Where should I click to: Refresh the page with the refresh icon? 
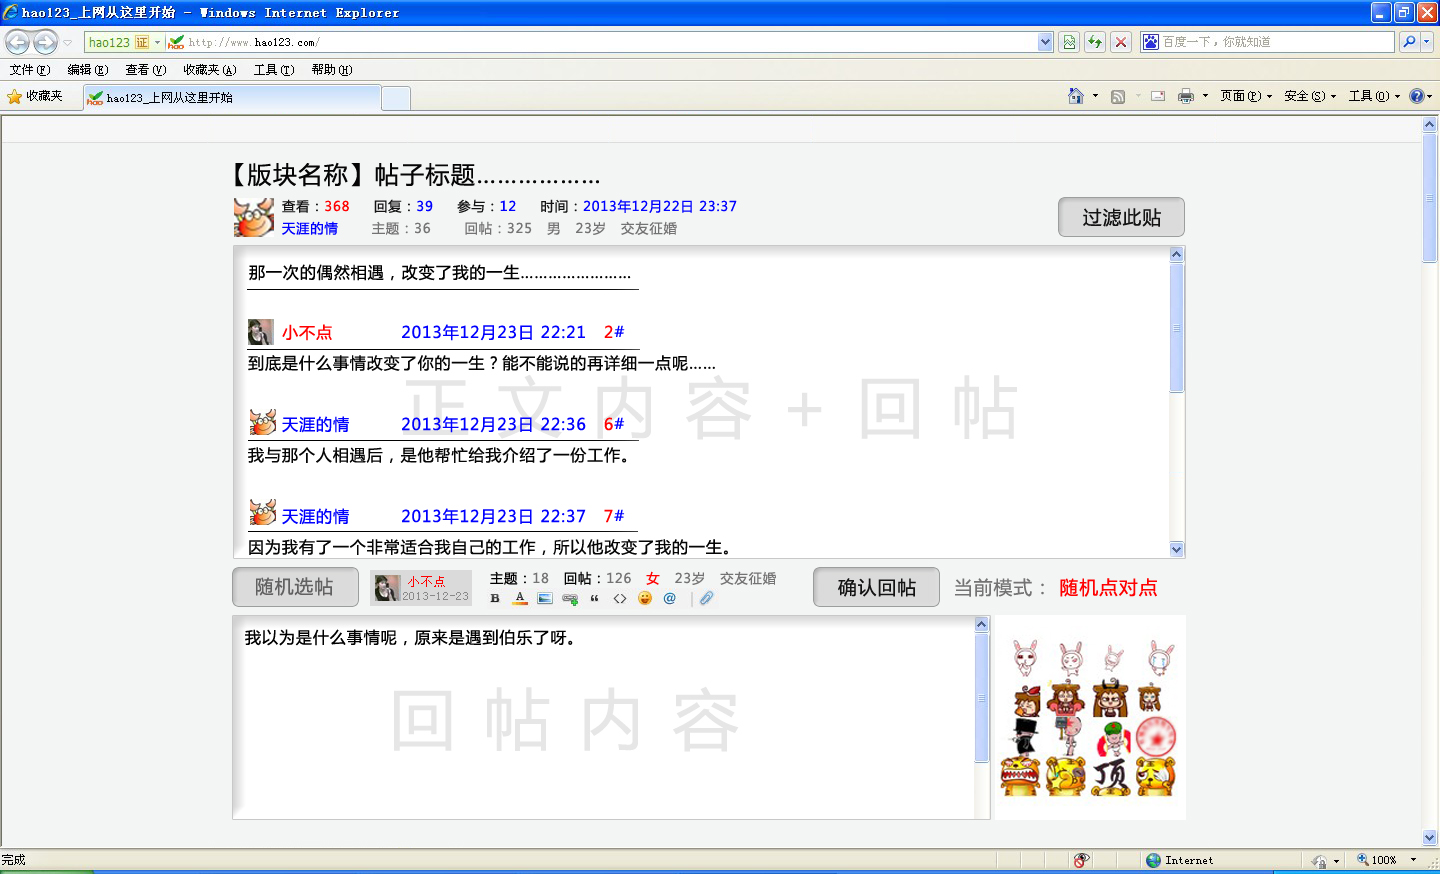[x=1094, y=41]
